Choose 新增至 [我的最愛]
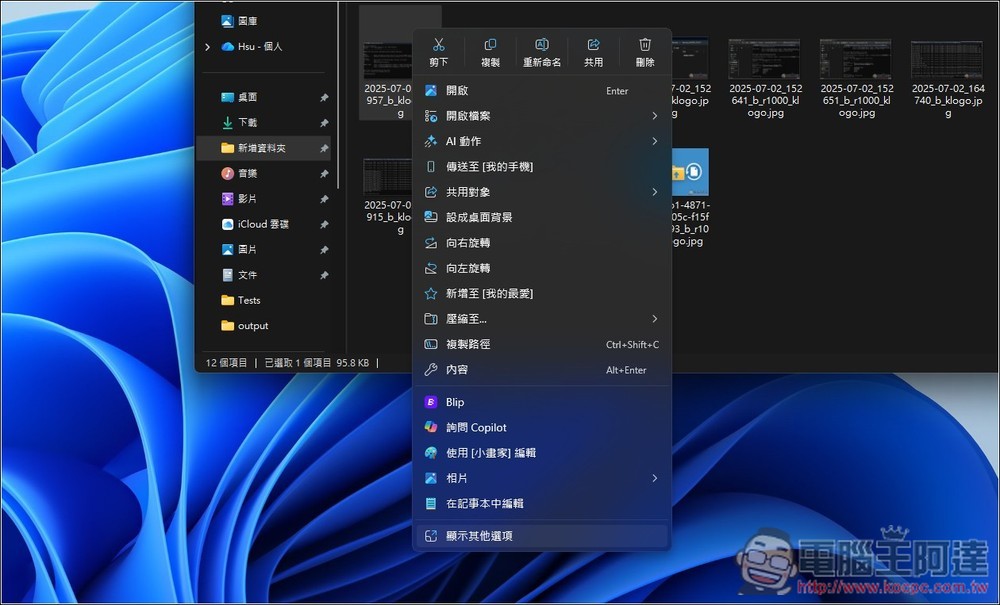 coord(541,294)
